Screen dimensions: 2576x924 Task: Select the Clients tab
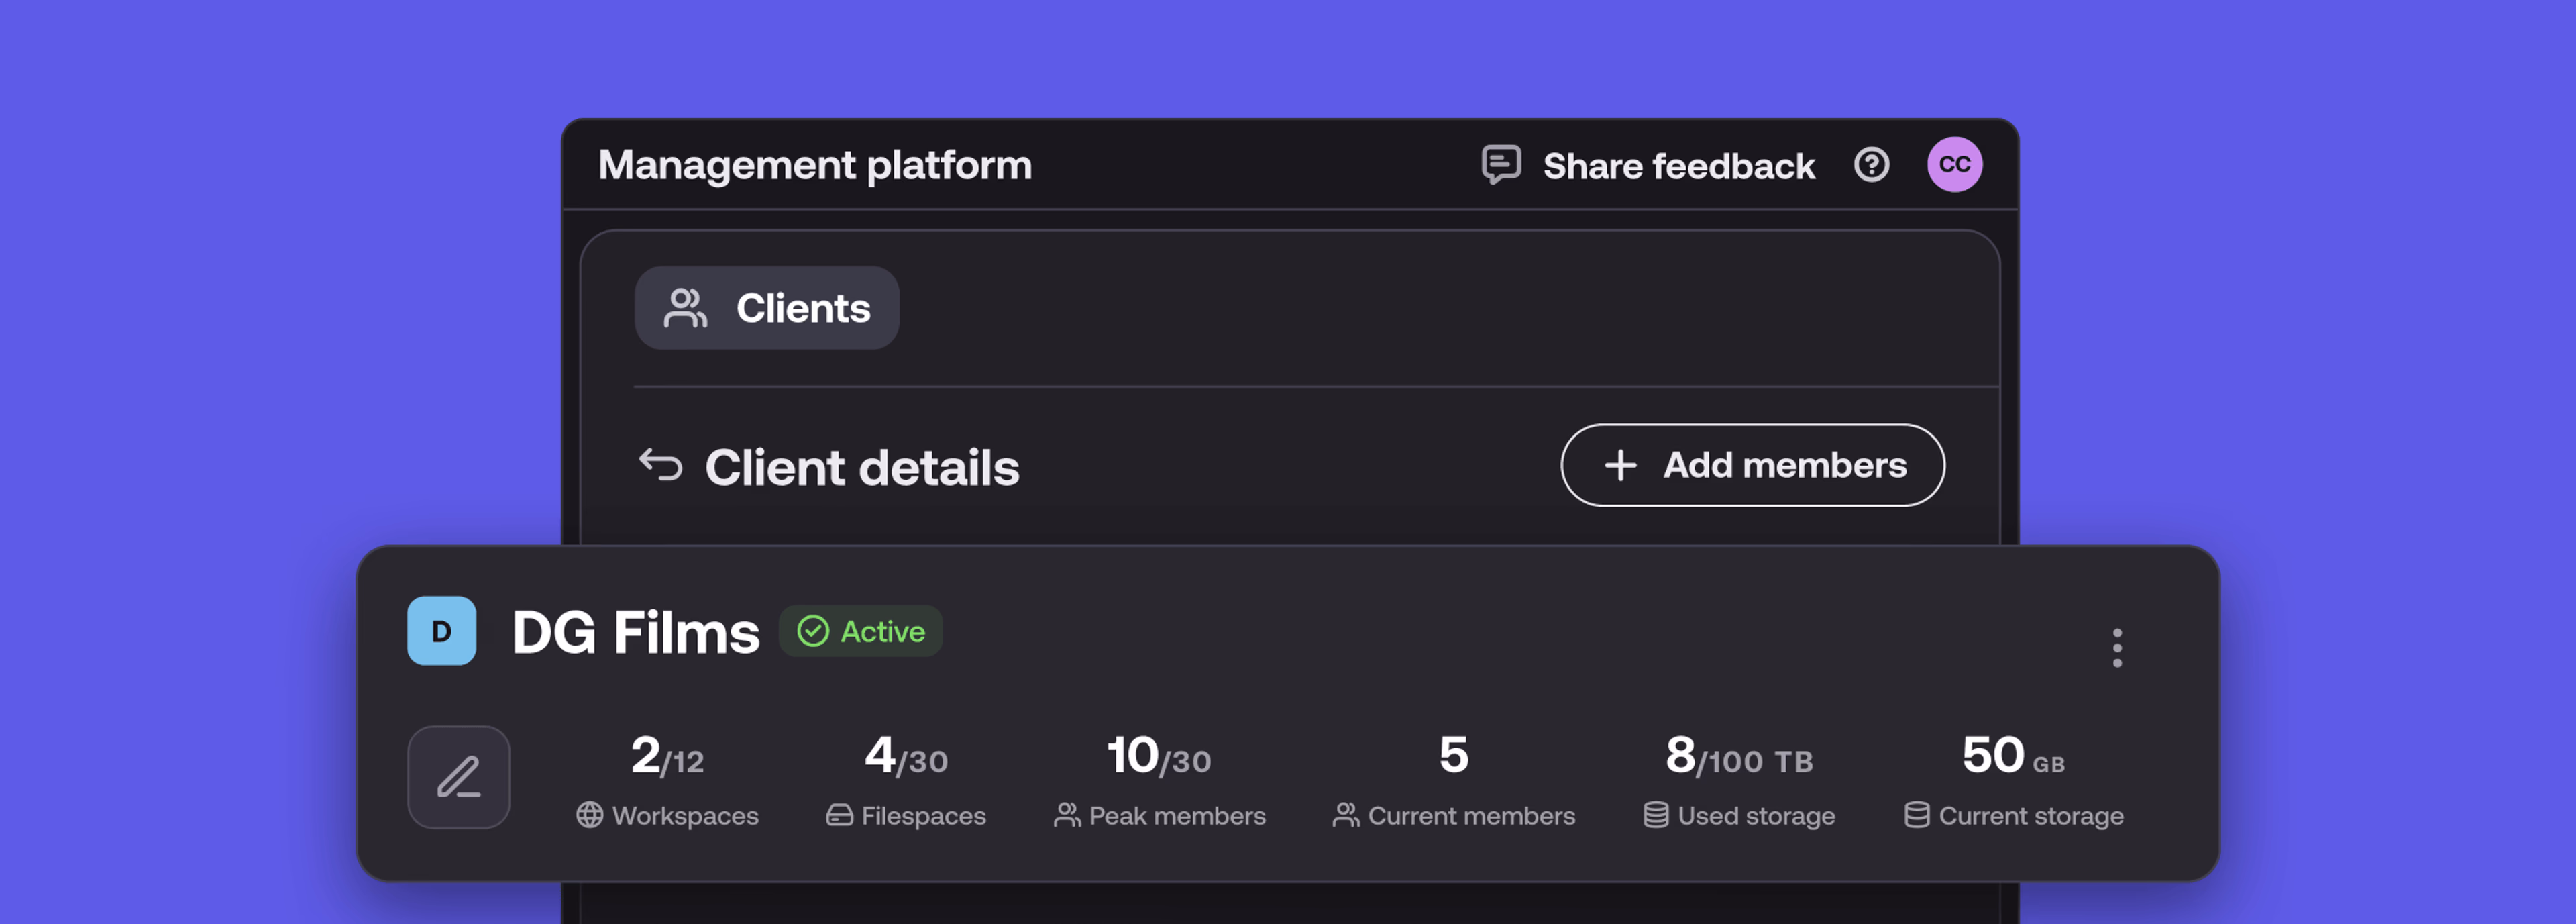click(766, 308)
